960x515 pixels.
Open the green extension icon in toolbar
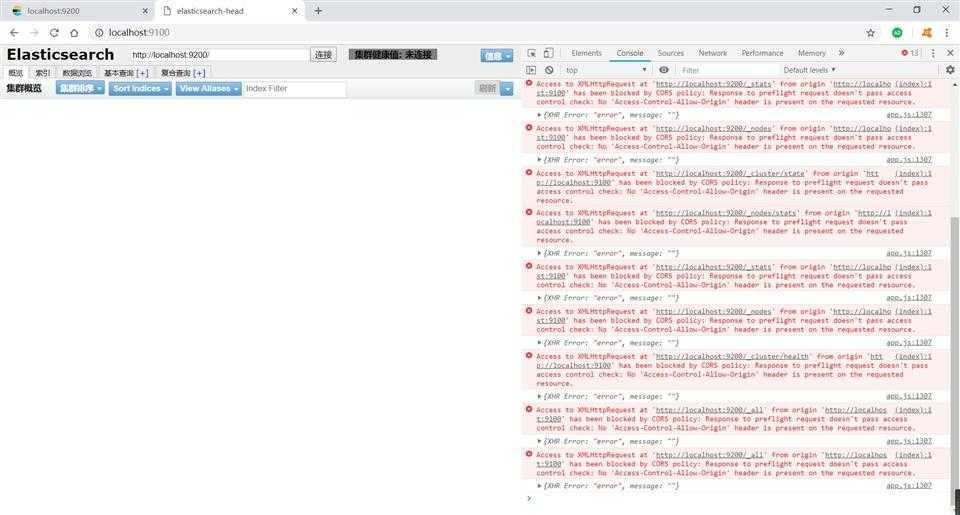pyautogui.click(x=897, y=32)
